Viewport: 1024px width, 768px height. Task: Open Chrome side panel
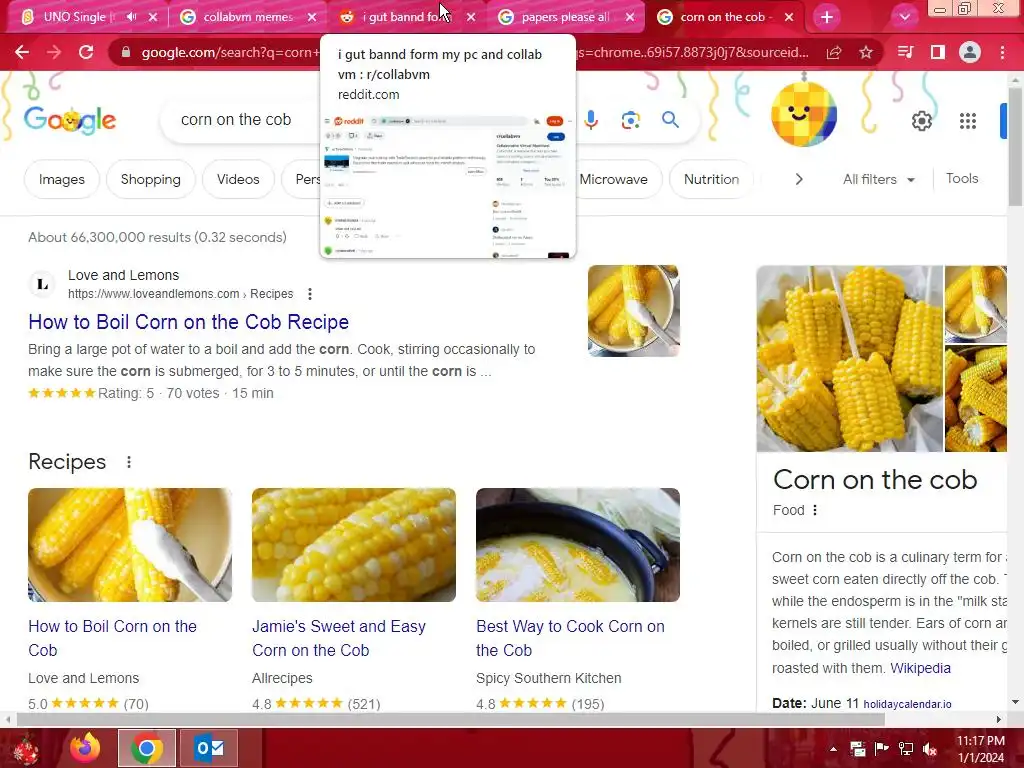tap(938, 52)
